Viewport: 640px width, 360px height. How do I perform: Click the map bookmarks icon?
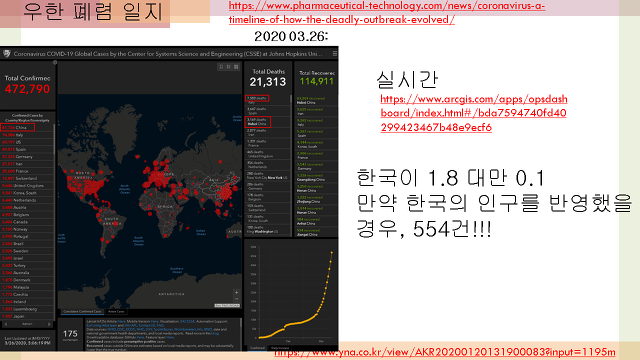221,67
